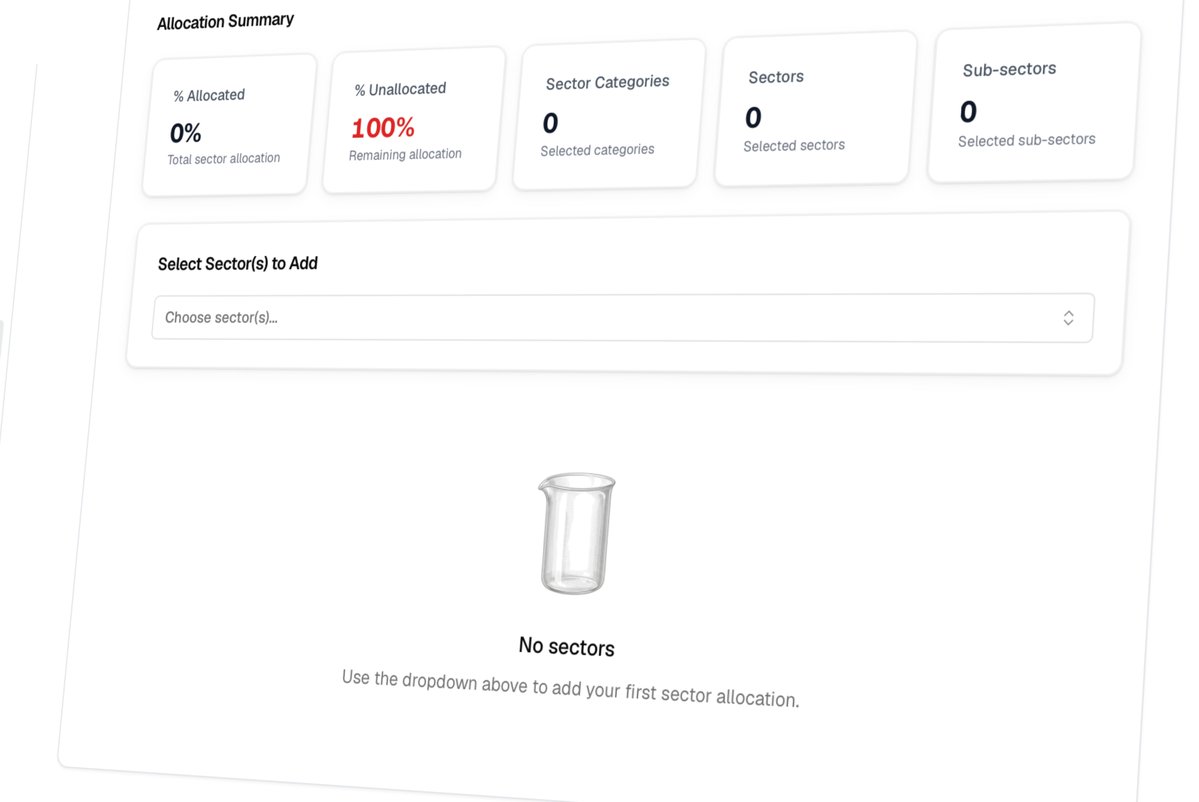
Task: Click the red 100% value
Action: 383,128
